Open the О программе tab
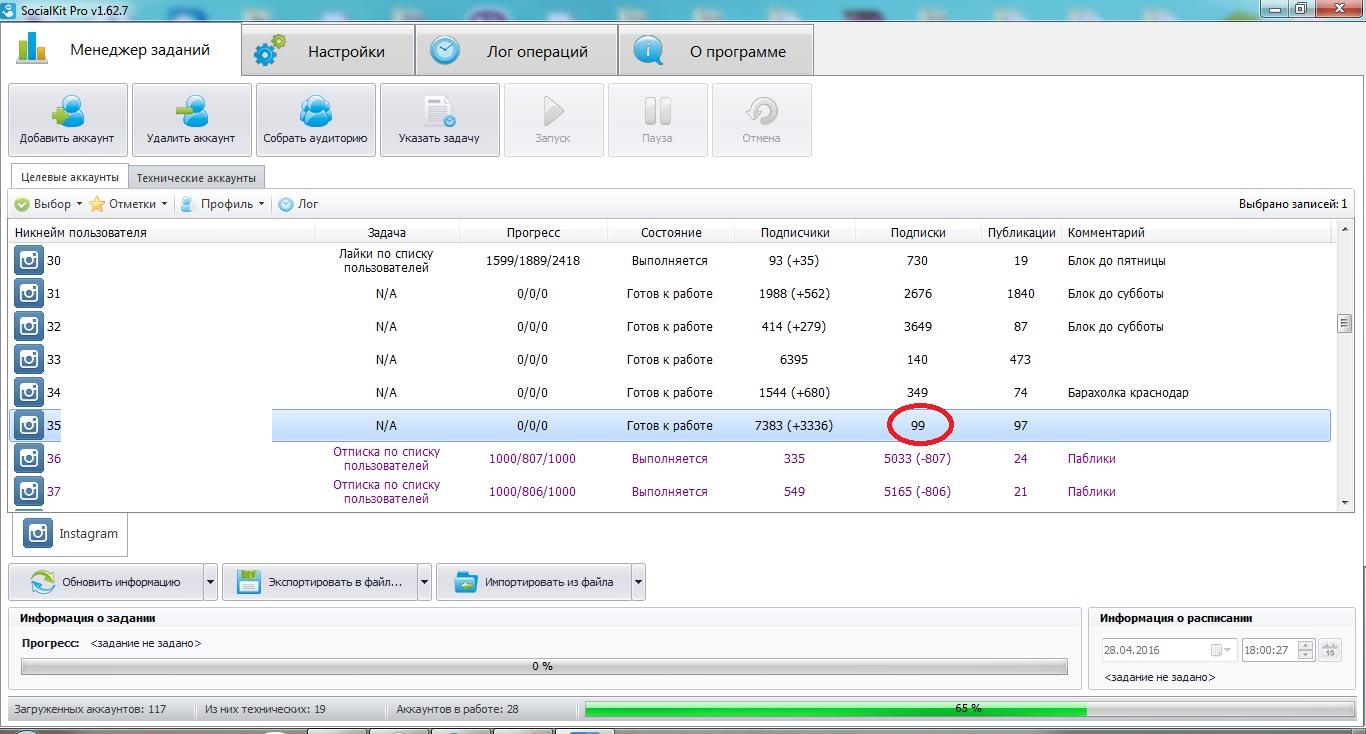Viewport: 1366px width, 734px height. tap(716, 51)
